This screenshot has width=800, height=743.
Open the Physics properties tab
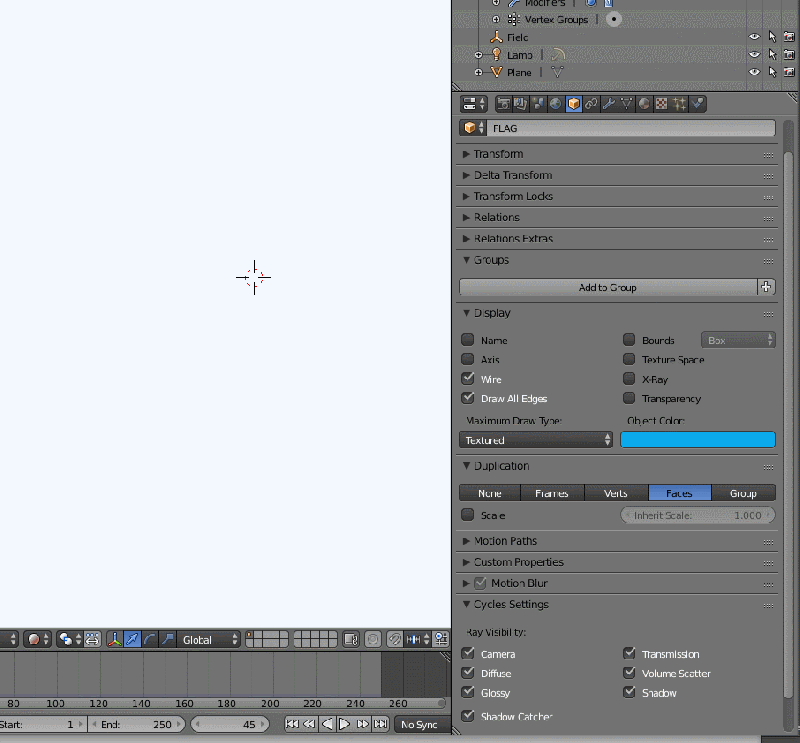click(x=695, y=103)
